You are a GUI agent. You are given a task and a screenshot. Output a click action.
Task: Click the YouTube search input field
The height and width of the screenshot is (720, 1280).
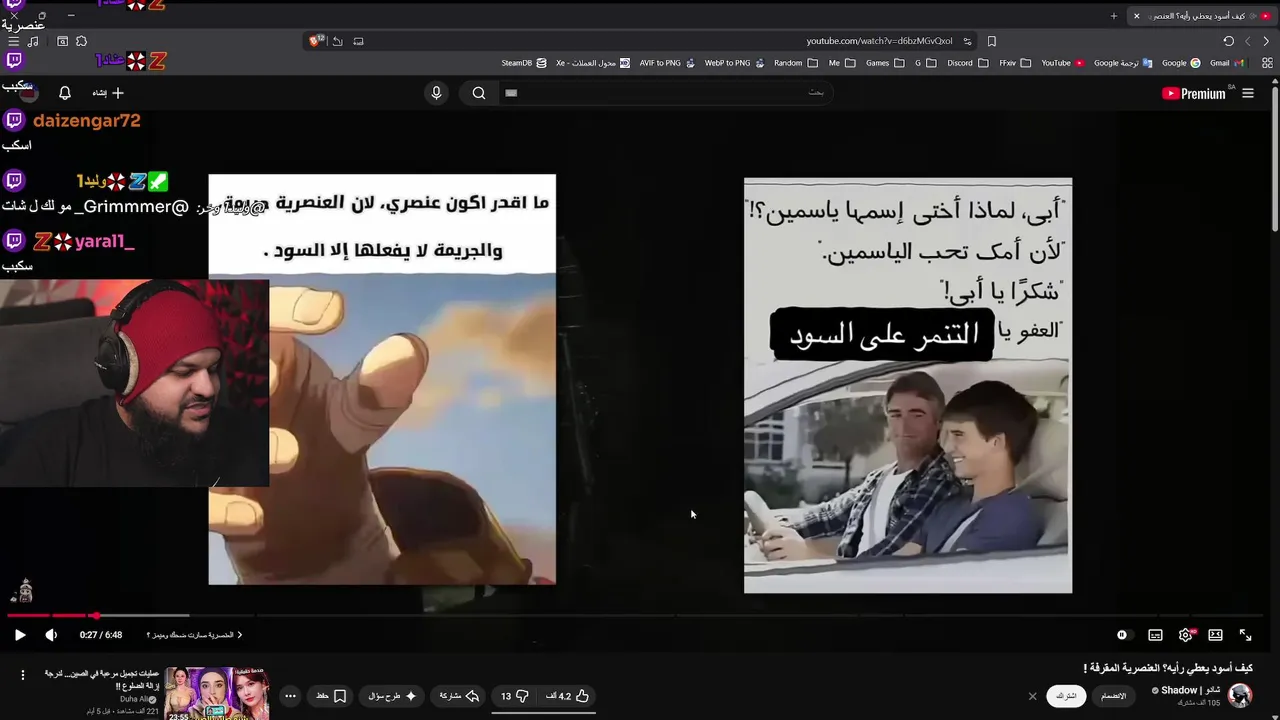[665, 93]
